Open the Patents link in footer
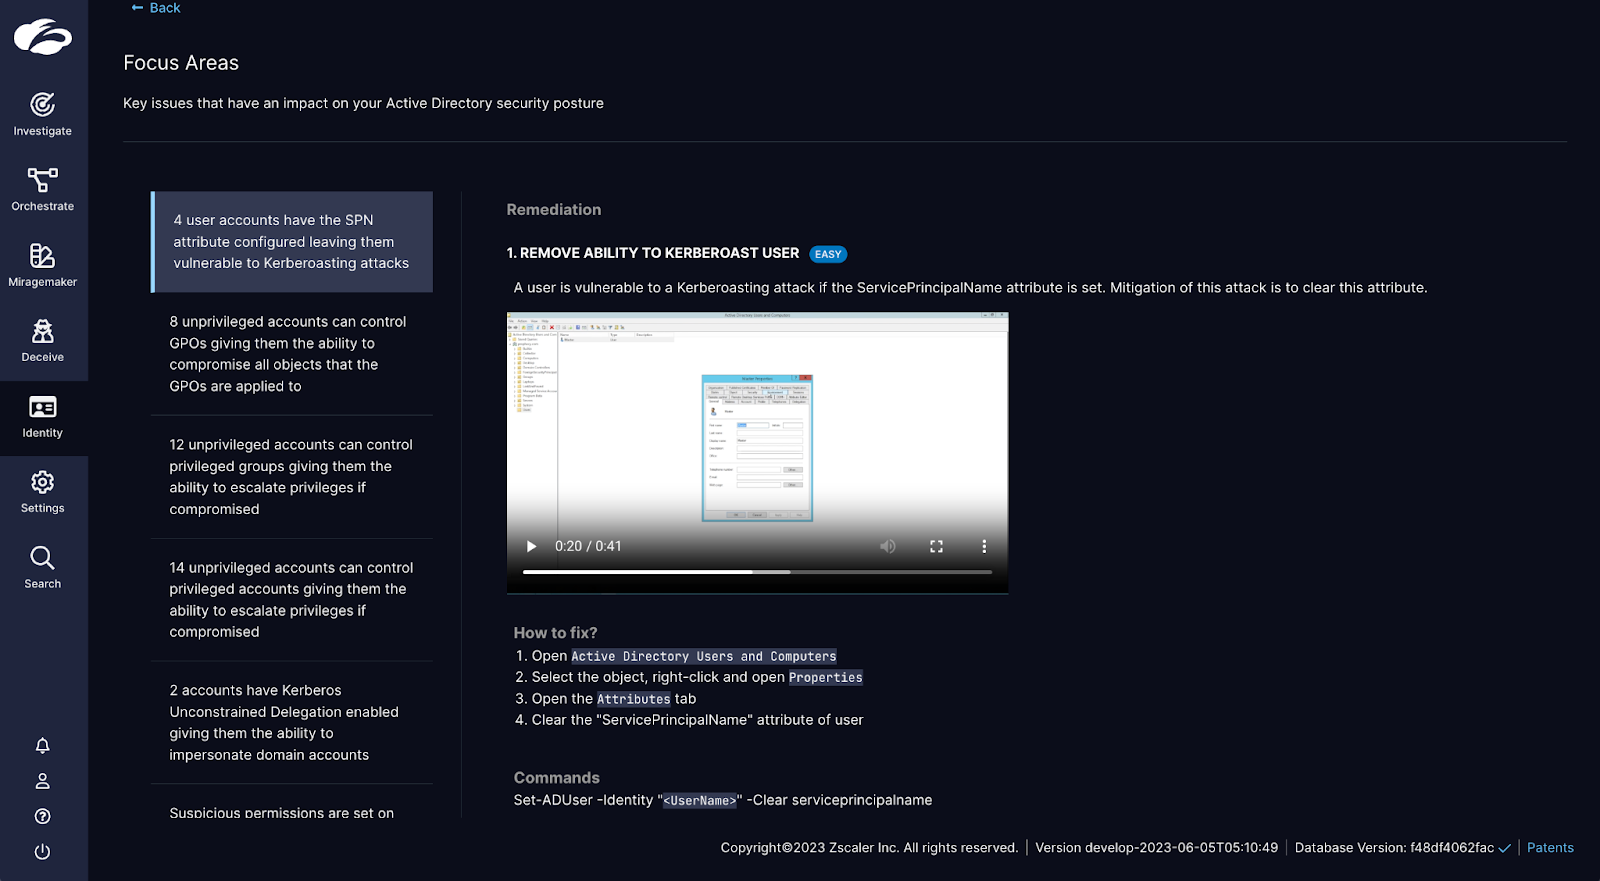The image size is (1600, 881). [x=1549, y=848]
